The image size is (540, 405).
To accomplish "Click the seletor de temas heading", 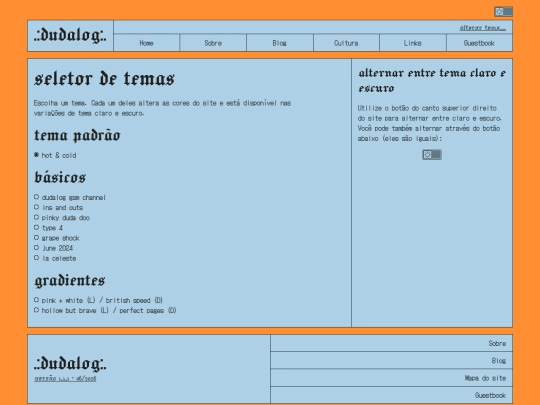I will click(104, 79).
